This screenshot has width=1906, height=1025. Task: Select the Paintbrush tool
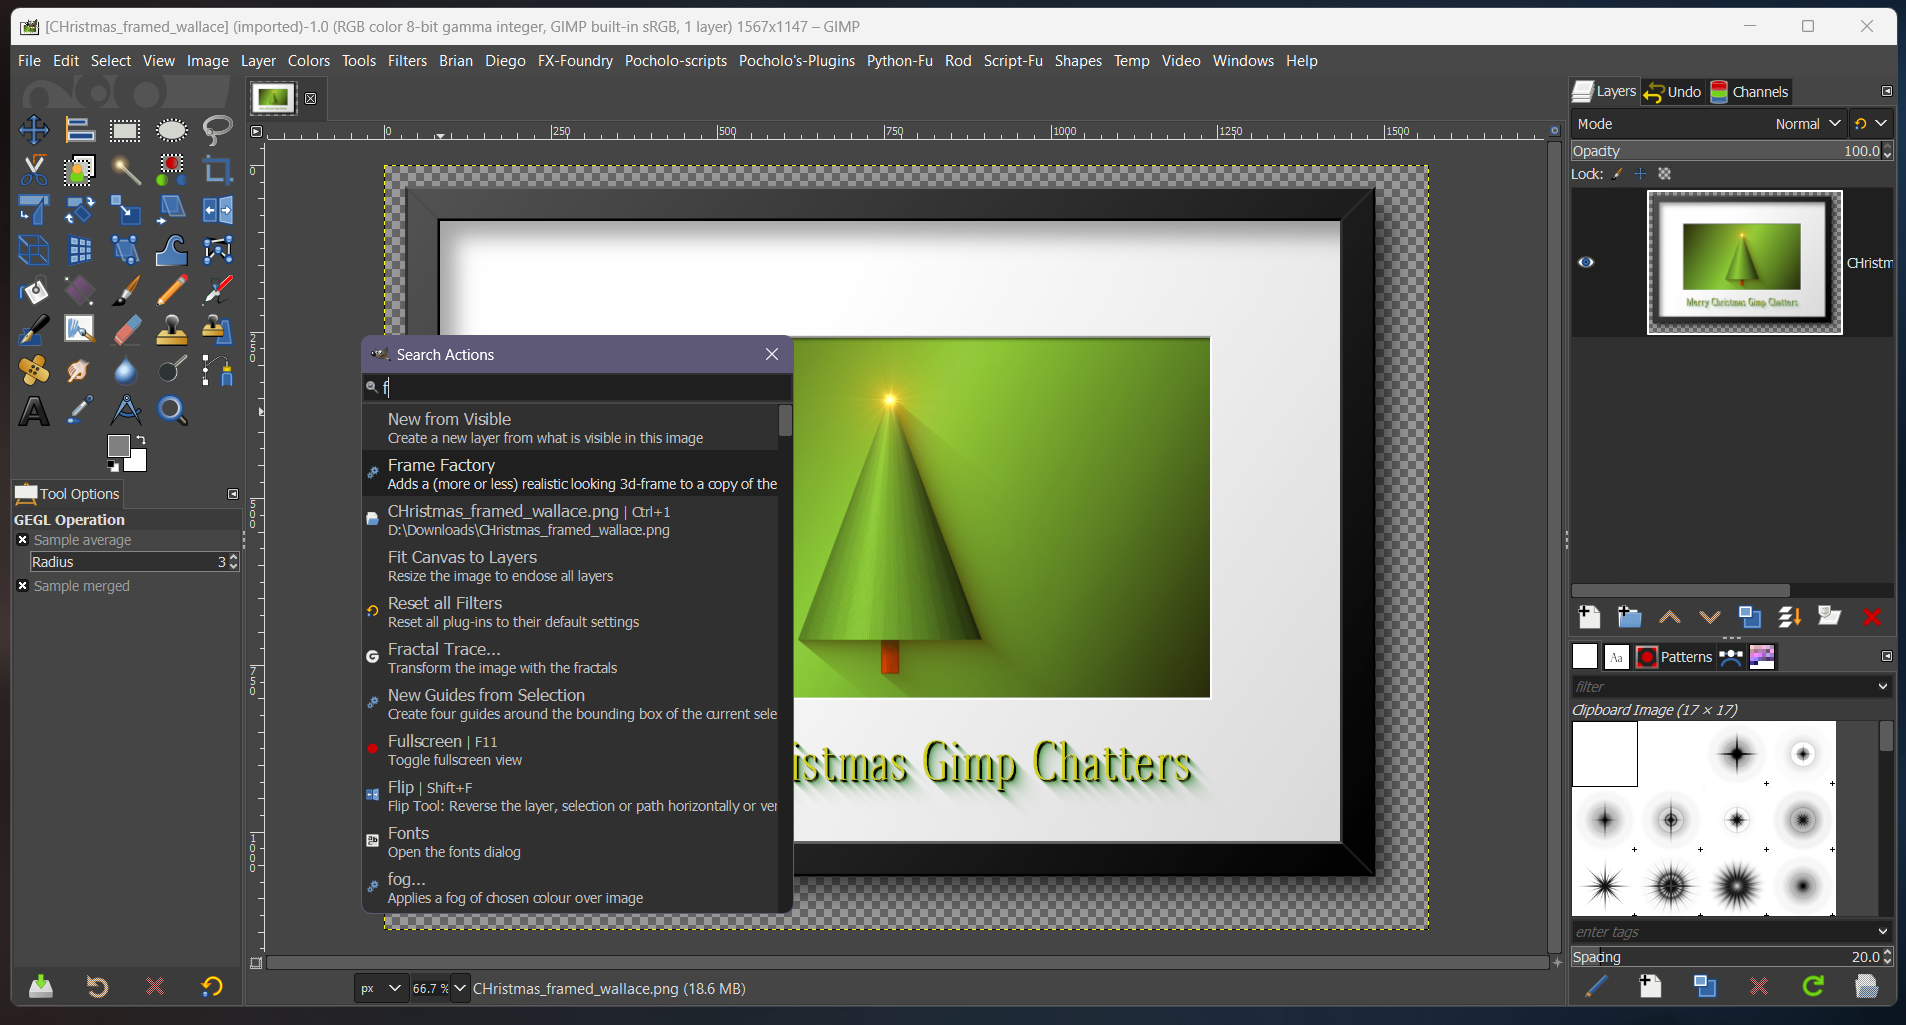click(125, 290)
